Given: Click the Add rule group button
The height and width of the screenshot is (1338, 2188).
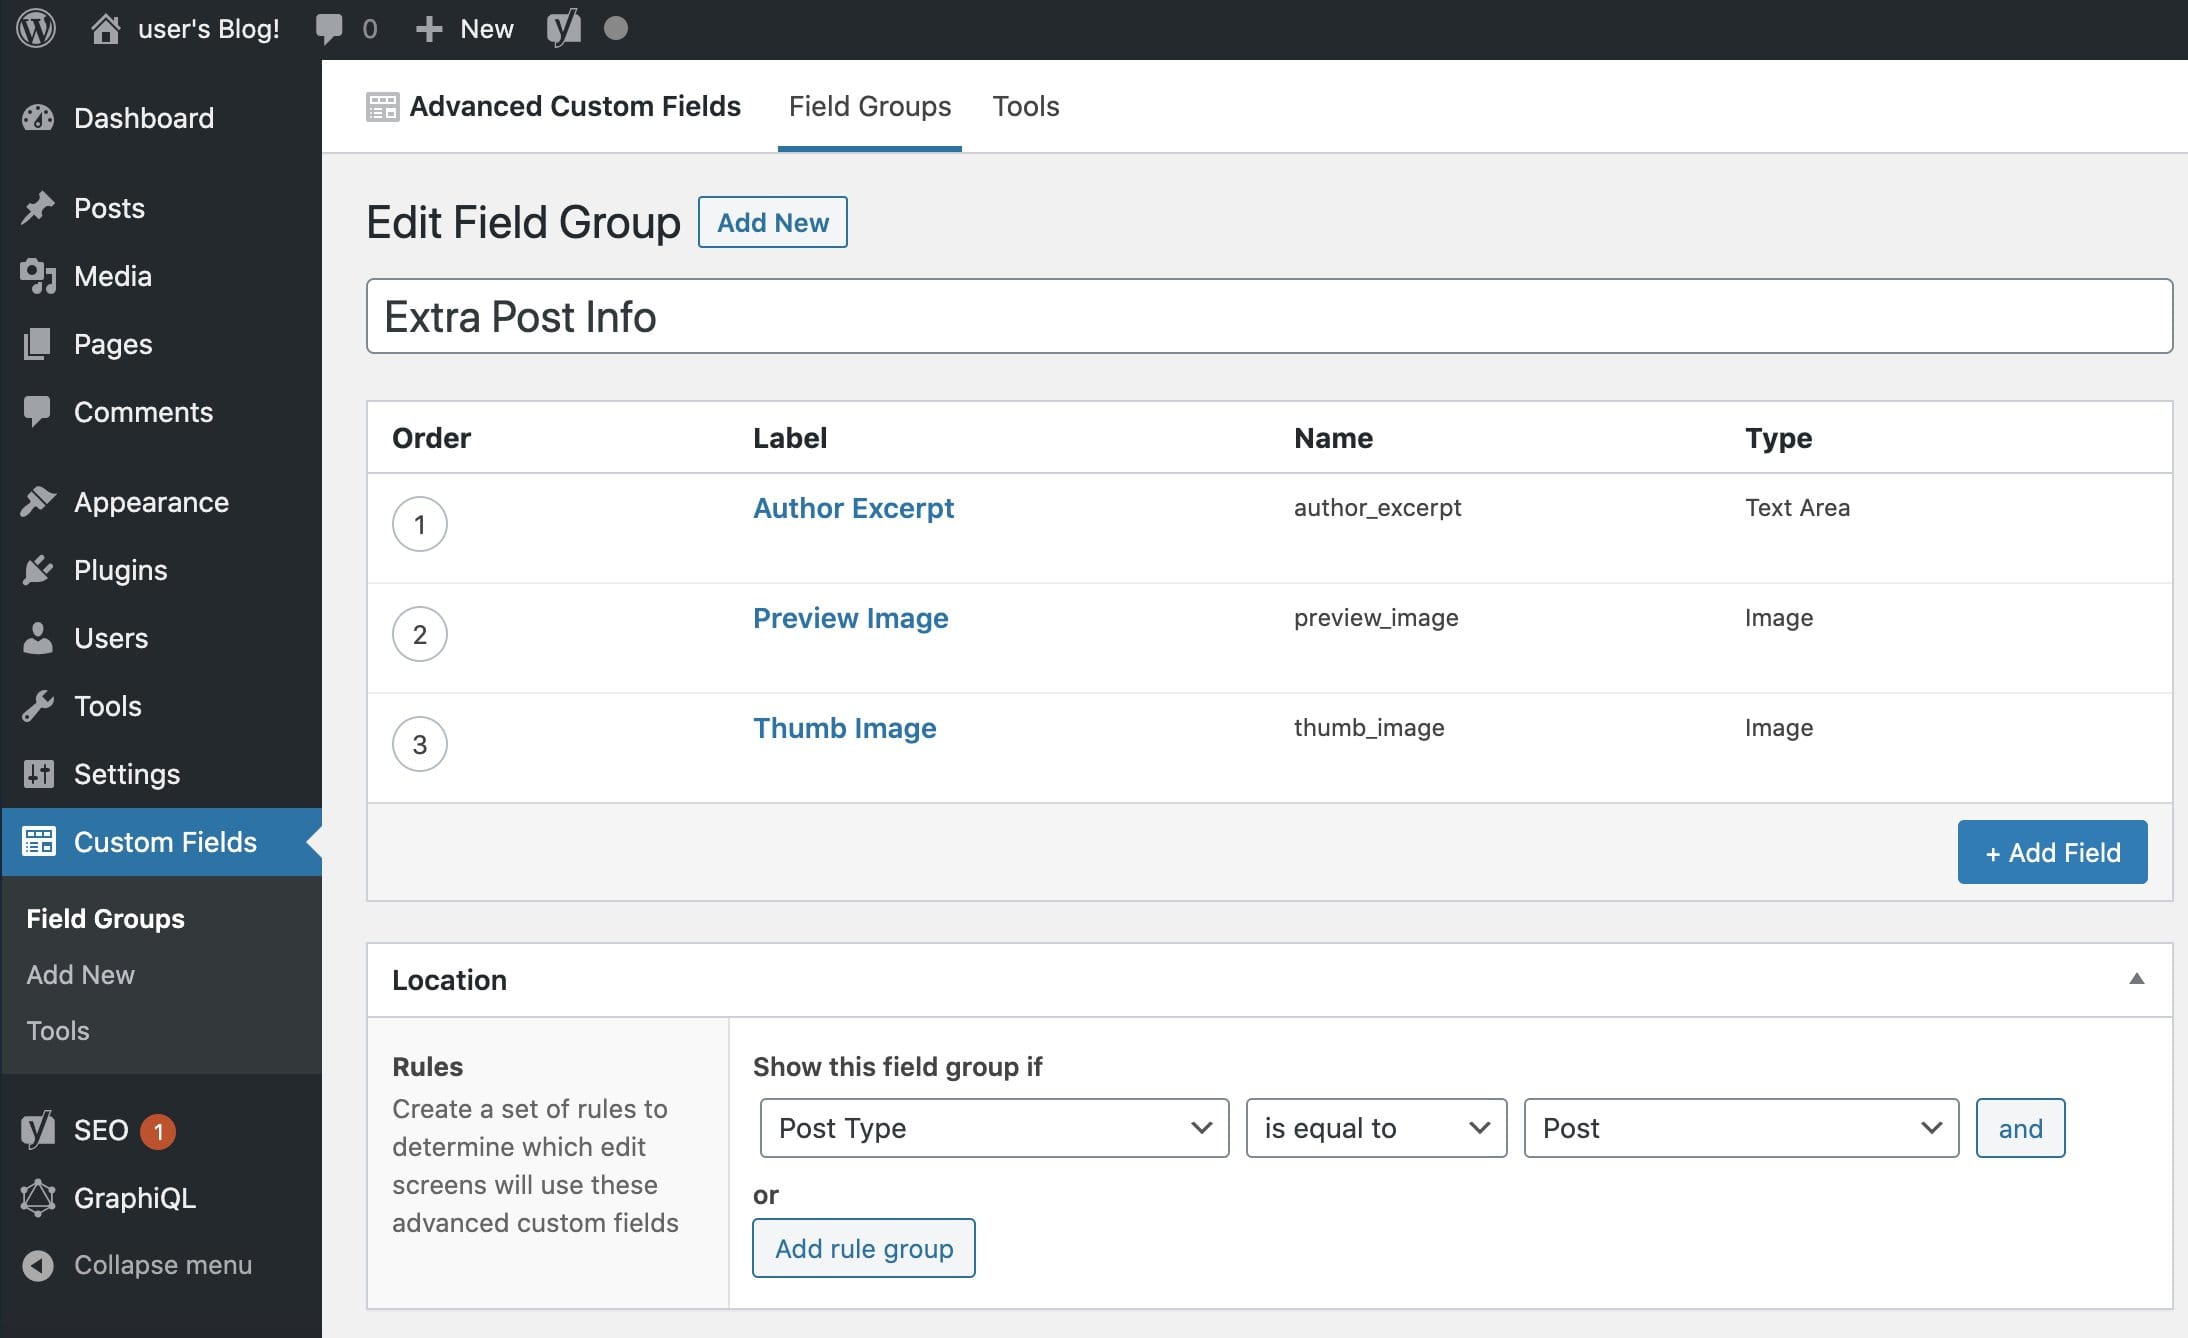Looking at the screenshot, I should click(x=863, y=1247).
